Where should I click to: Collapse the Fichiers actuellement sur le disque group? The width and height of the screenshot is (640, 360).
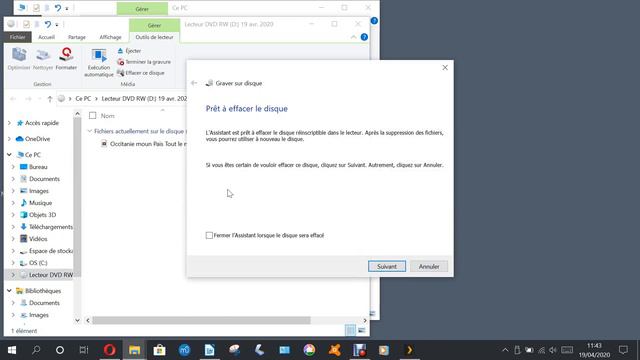(90, 131)
